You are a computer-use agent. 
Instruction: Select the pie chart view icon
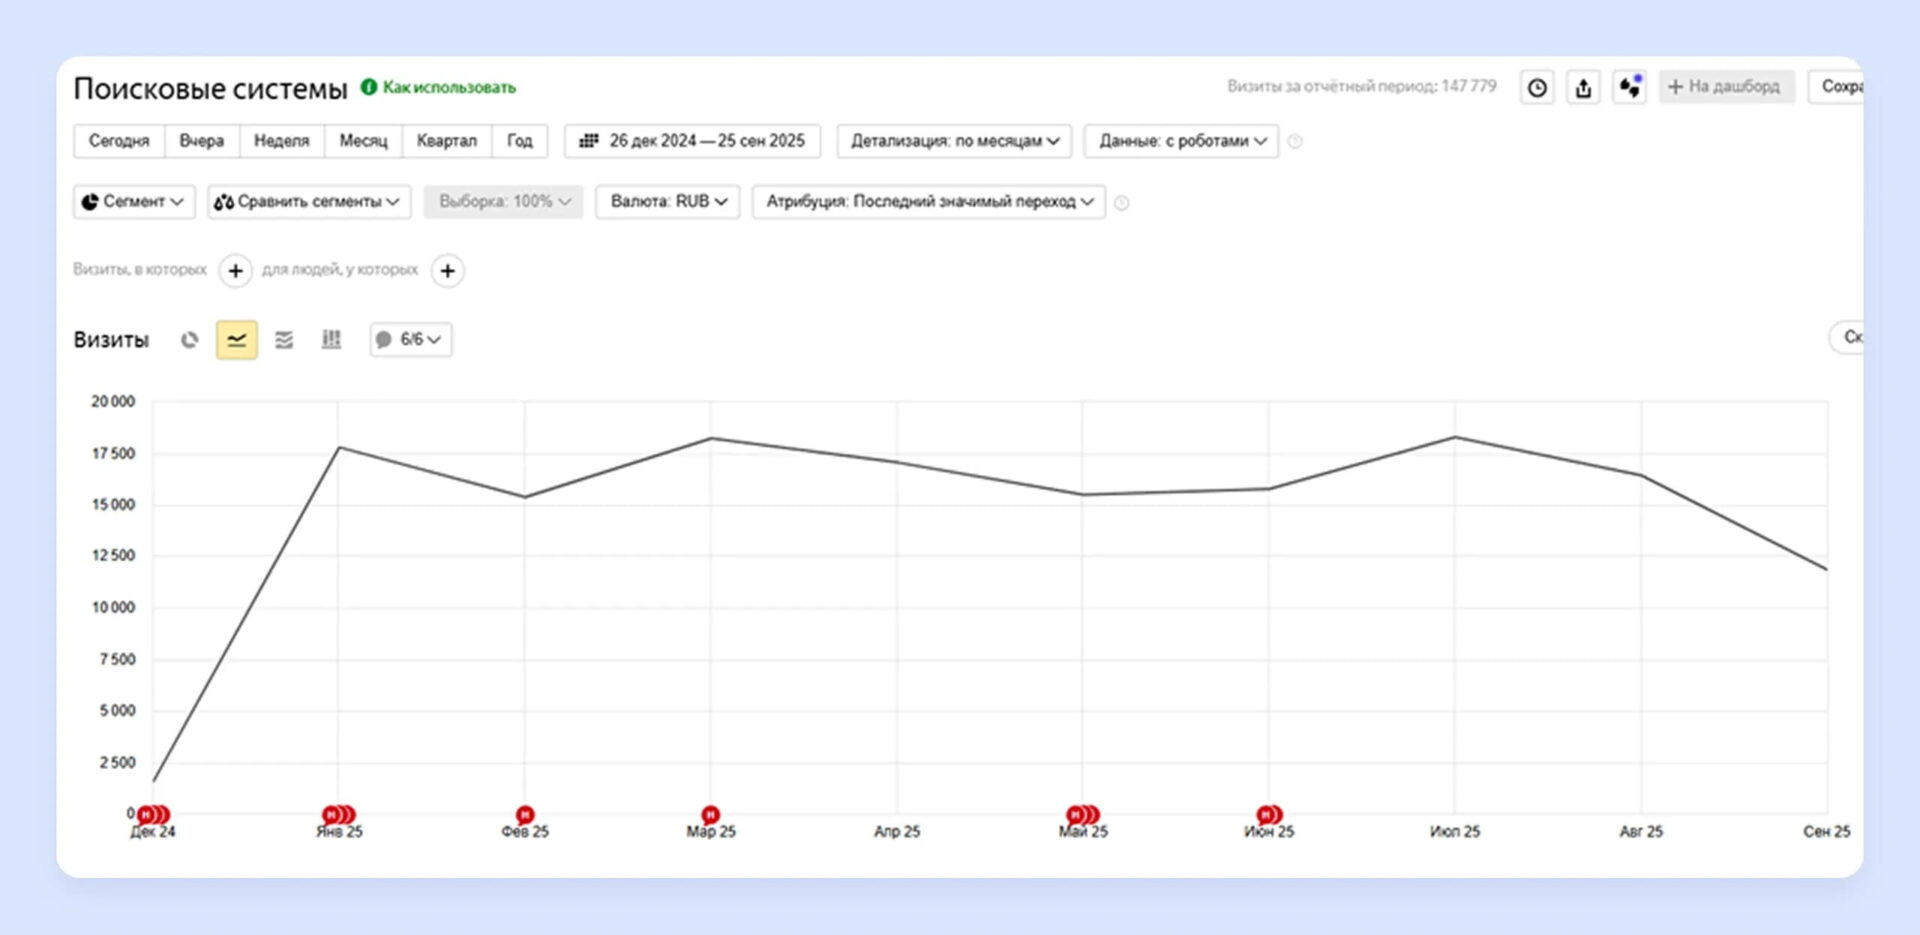point(189,340)
